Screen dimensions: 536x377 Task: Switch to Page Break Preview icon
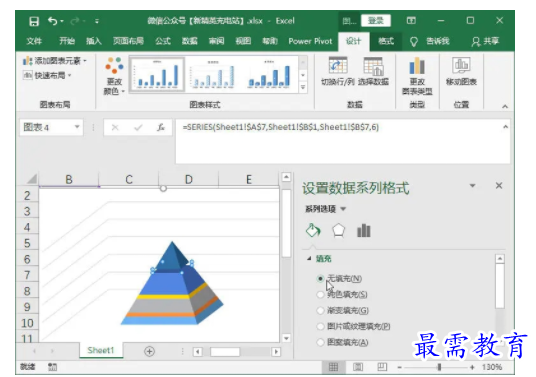[x=382, y=367]
